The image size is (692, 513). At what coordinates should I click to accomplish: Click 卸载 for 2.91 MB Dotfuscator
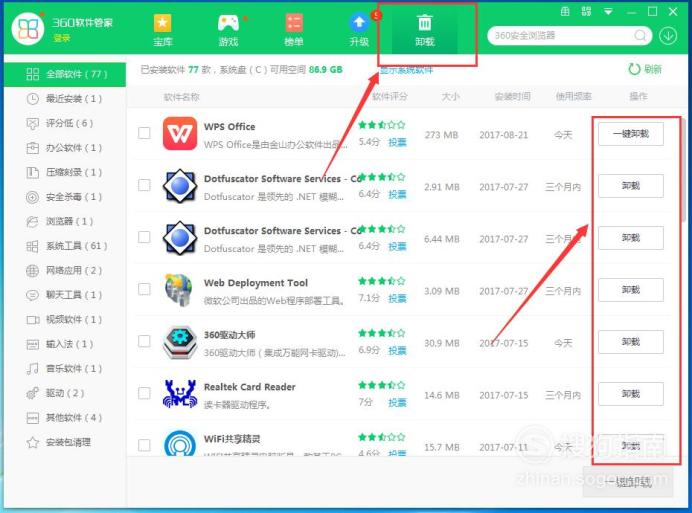click(631, 186)
